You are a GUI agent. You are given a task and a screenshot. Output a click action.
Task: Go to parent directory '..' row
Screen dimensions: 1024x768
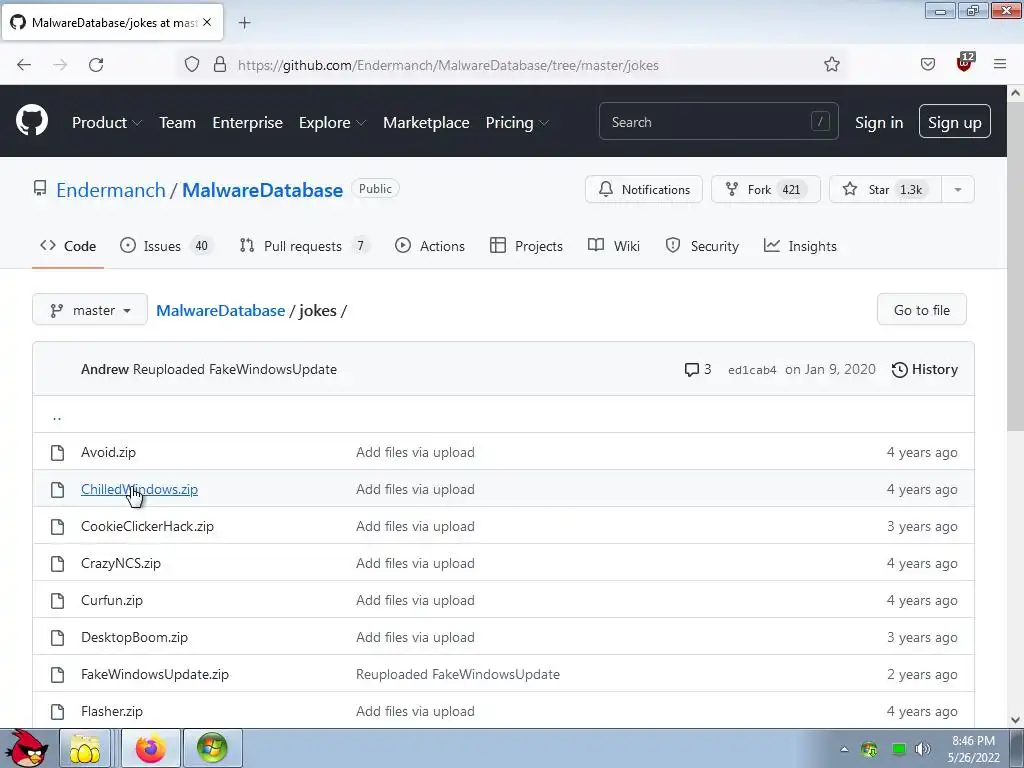503,414
